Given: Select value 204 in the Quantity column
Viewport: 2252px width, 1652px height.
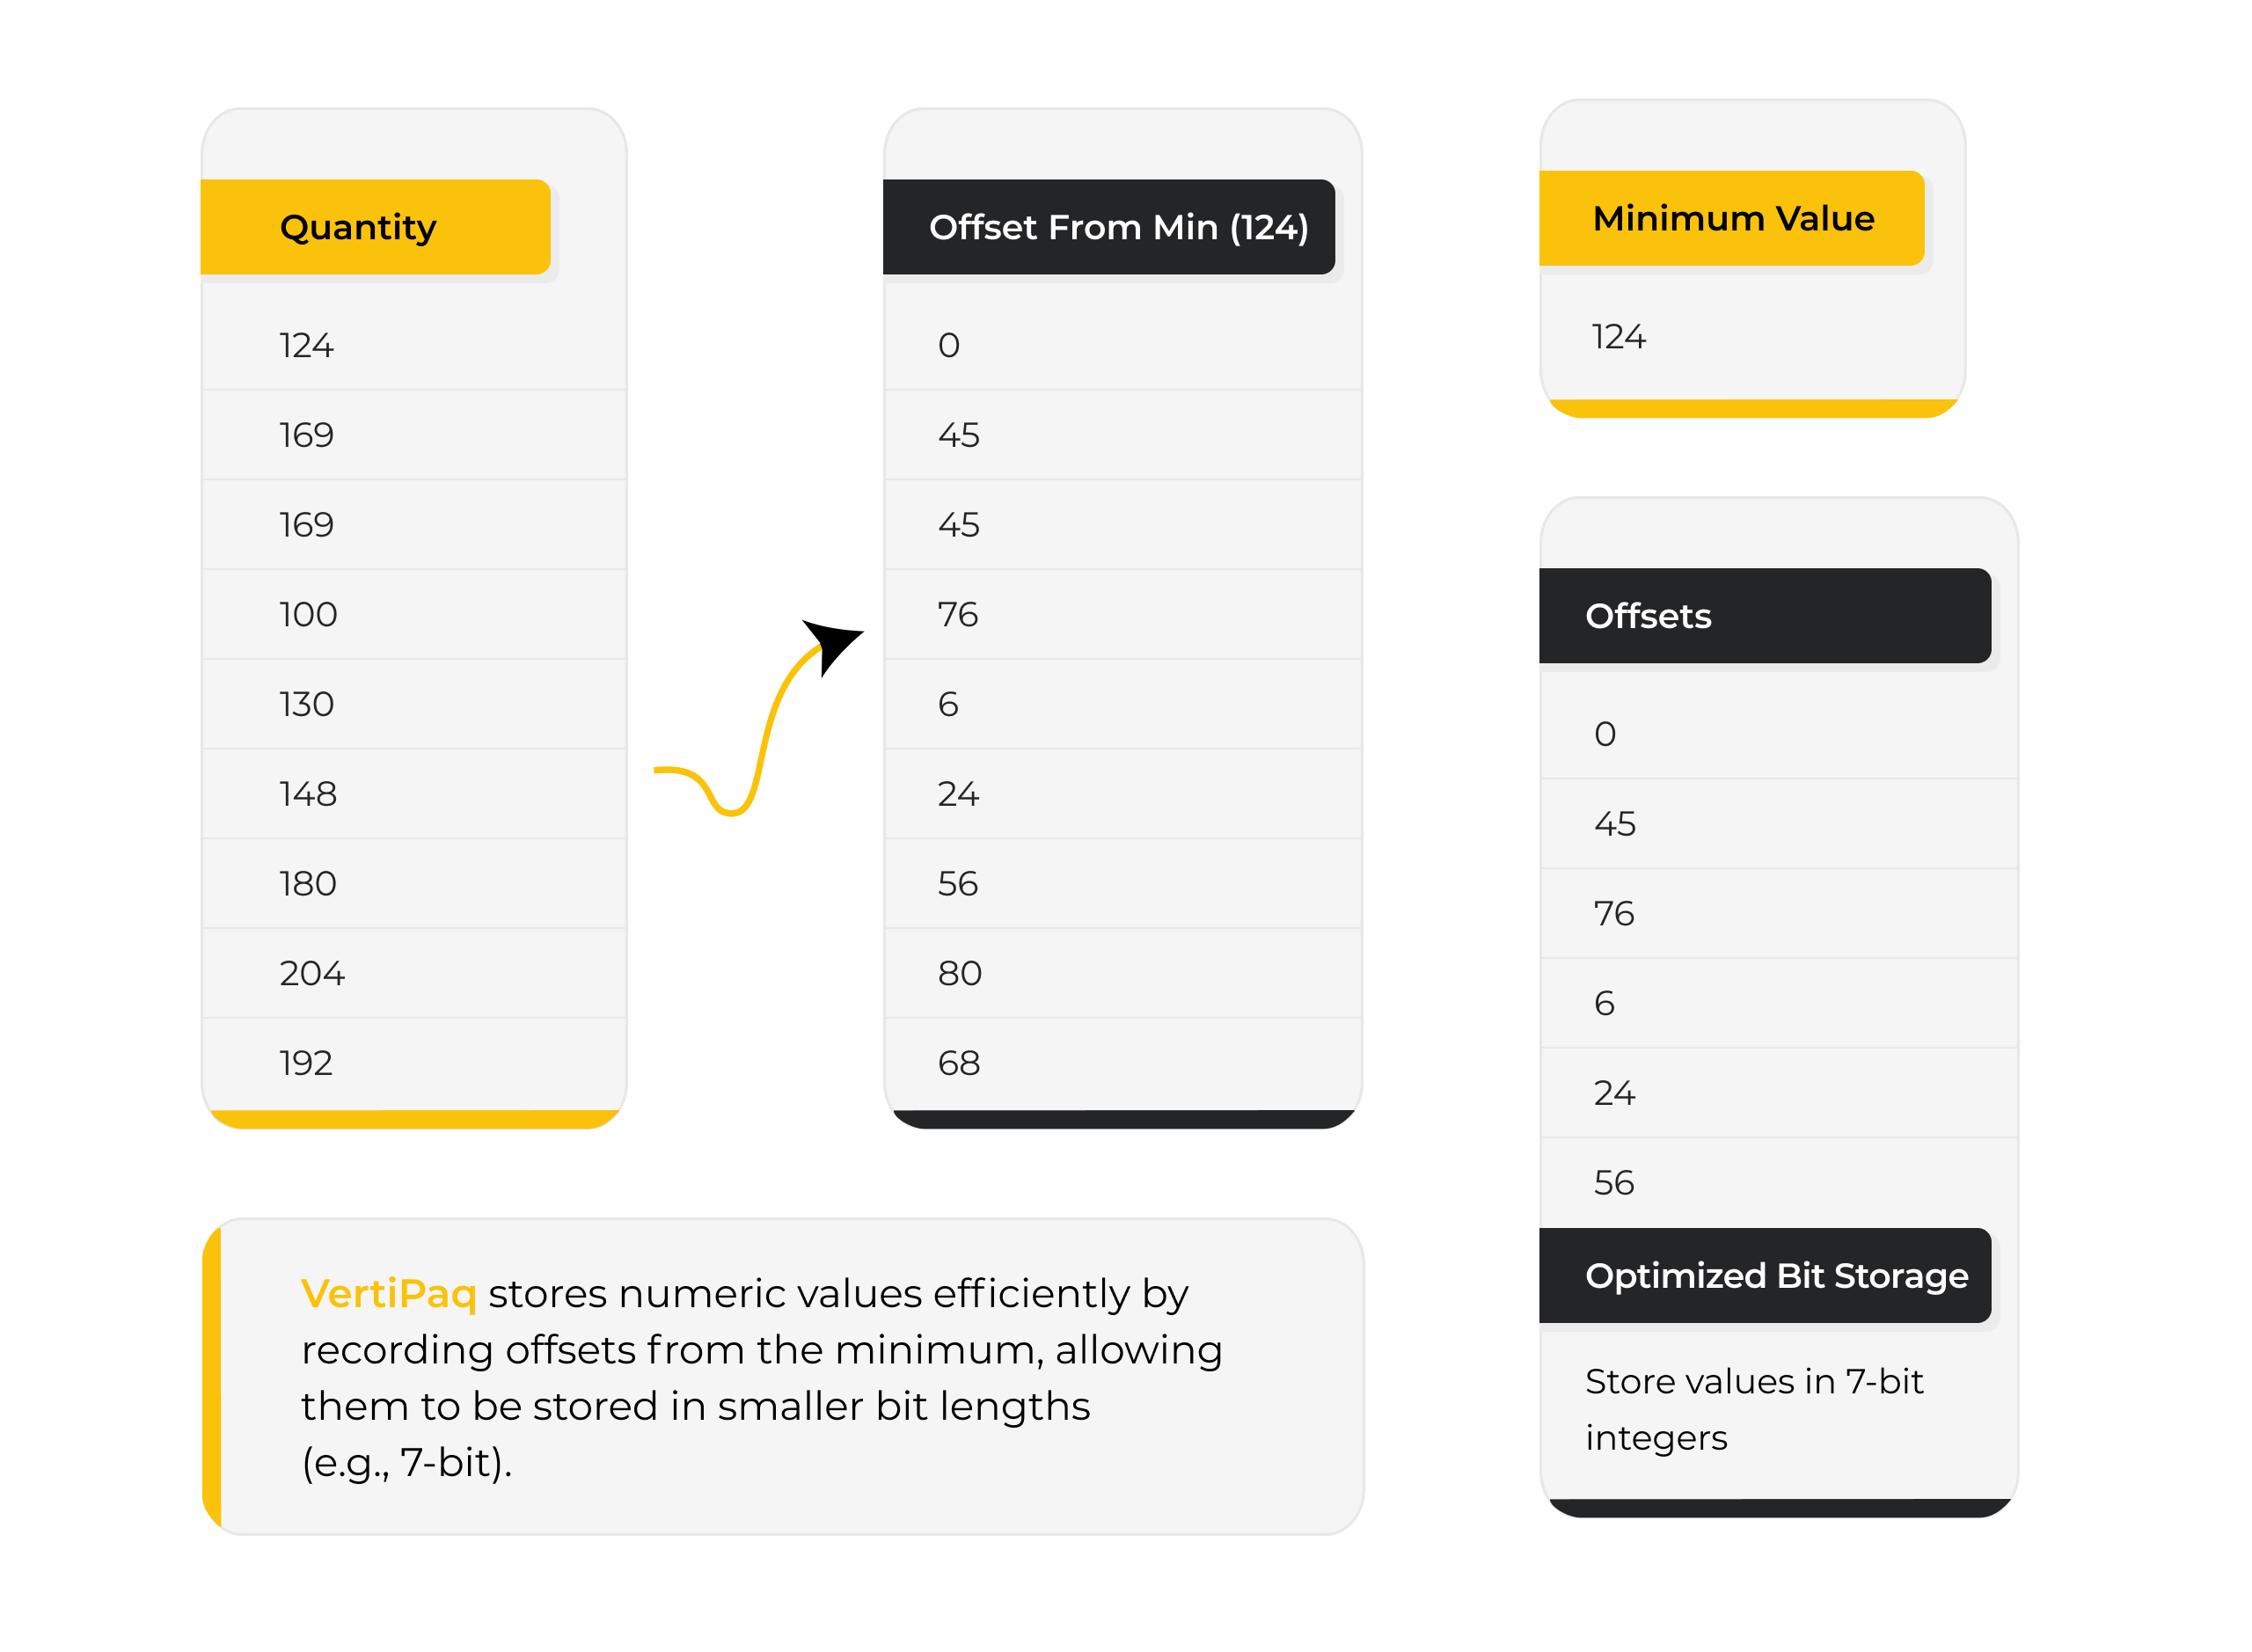Looking at the screenshot, I should tap(311, 973).
